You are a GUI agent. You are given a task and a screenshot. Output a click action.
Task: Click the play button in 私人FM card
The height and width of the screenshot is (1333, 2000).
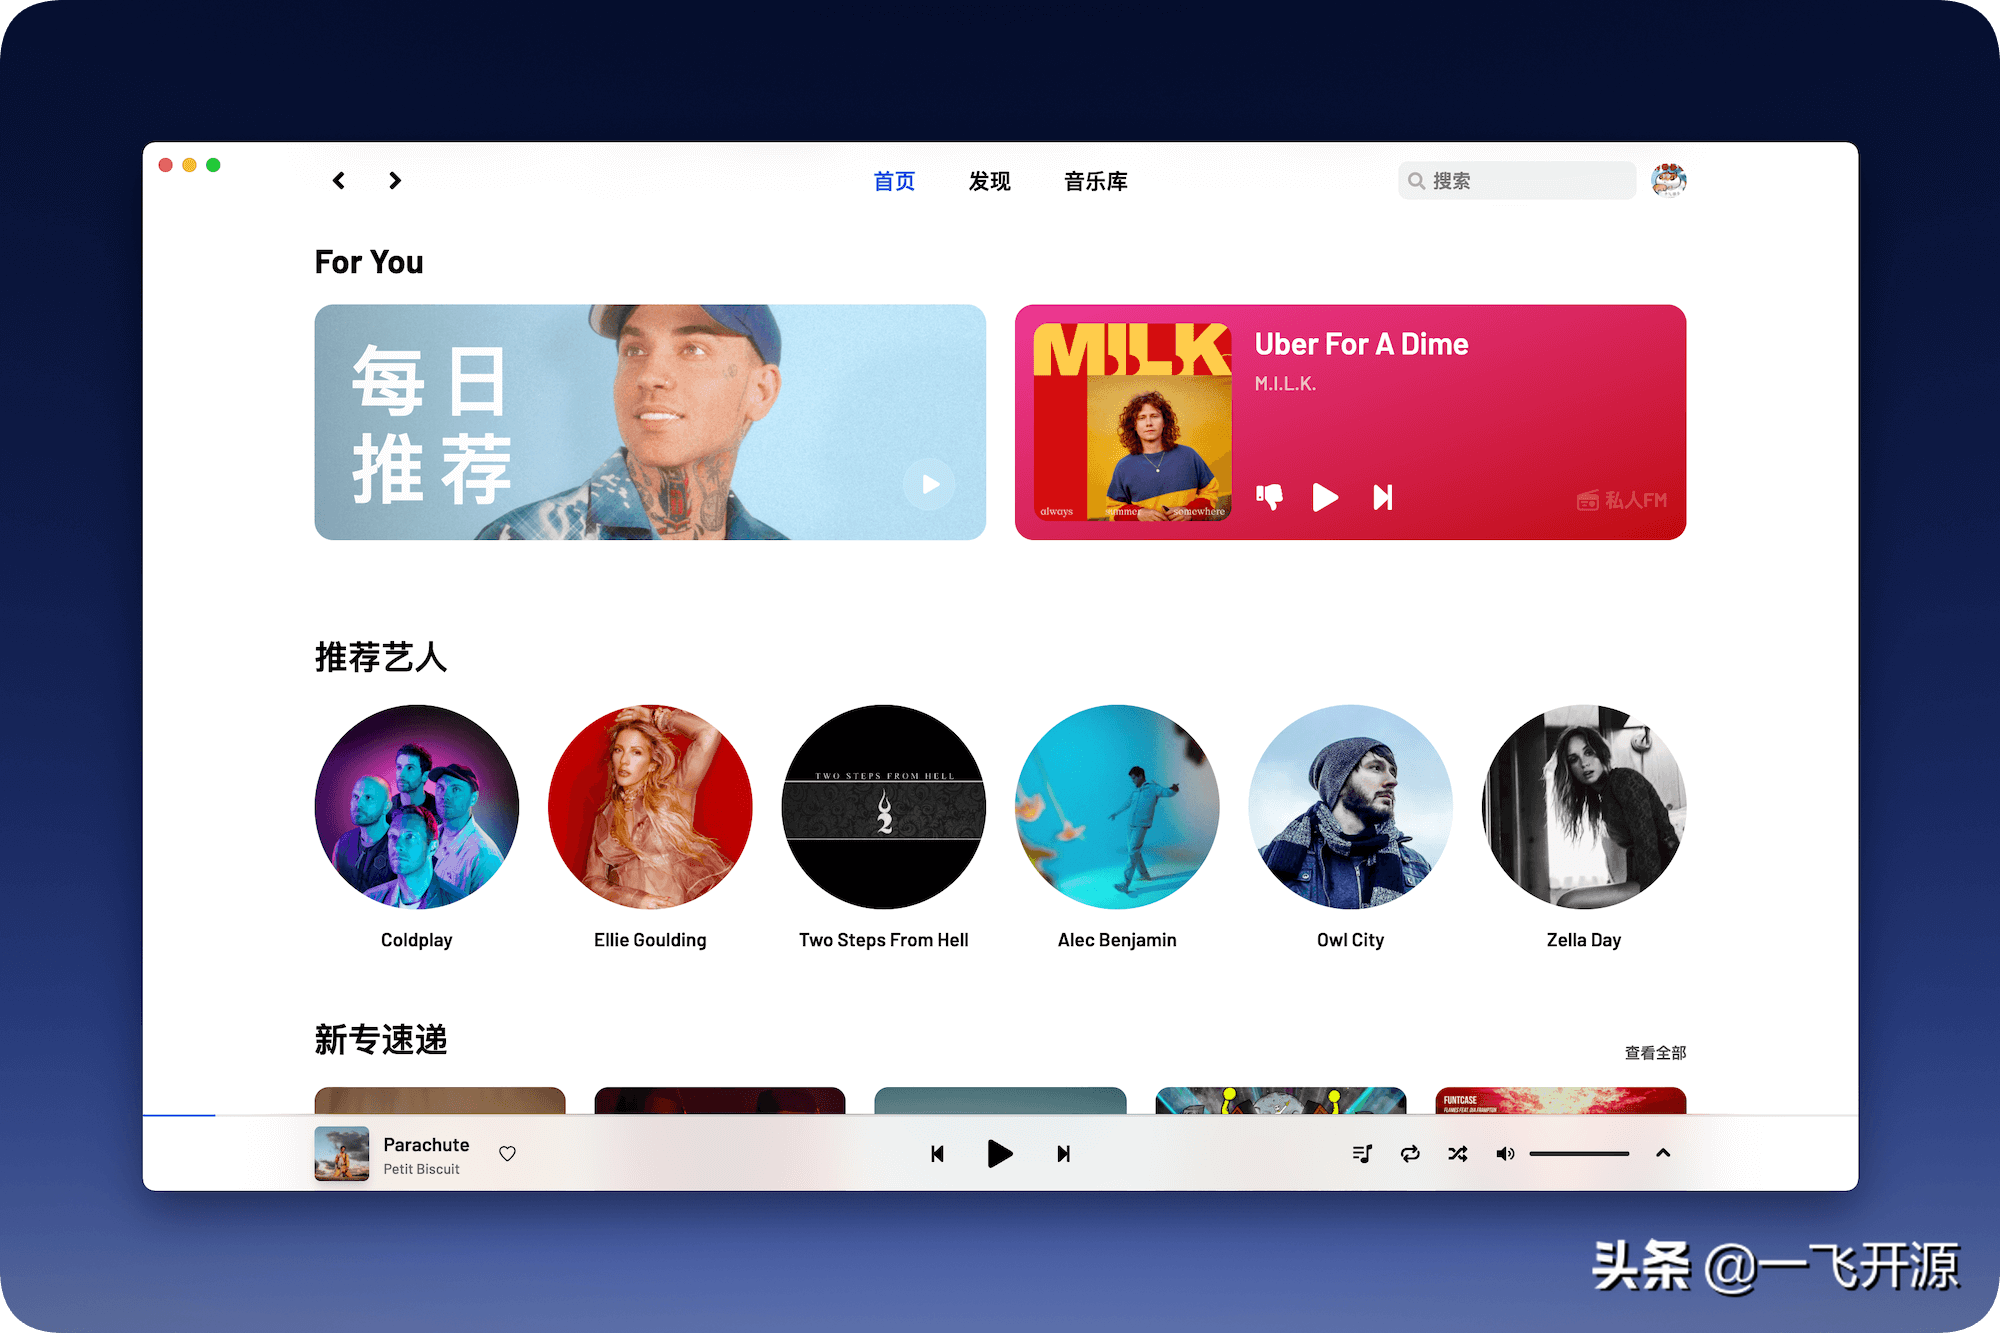point(1328,497)
